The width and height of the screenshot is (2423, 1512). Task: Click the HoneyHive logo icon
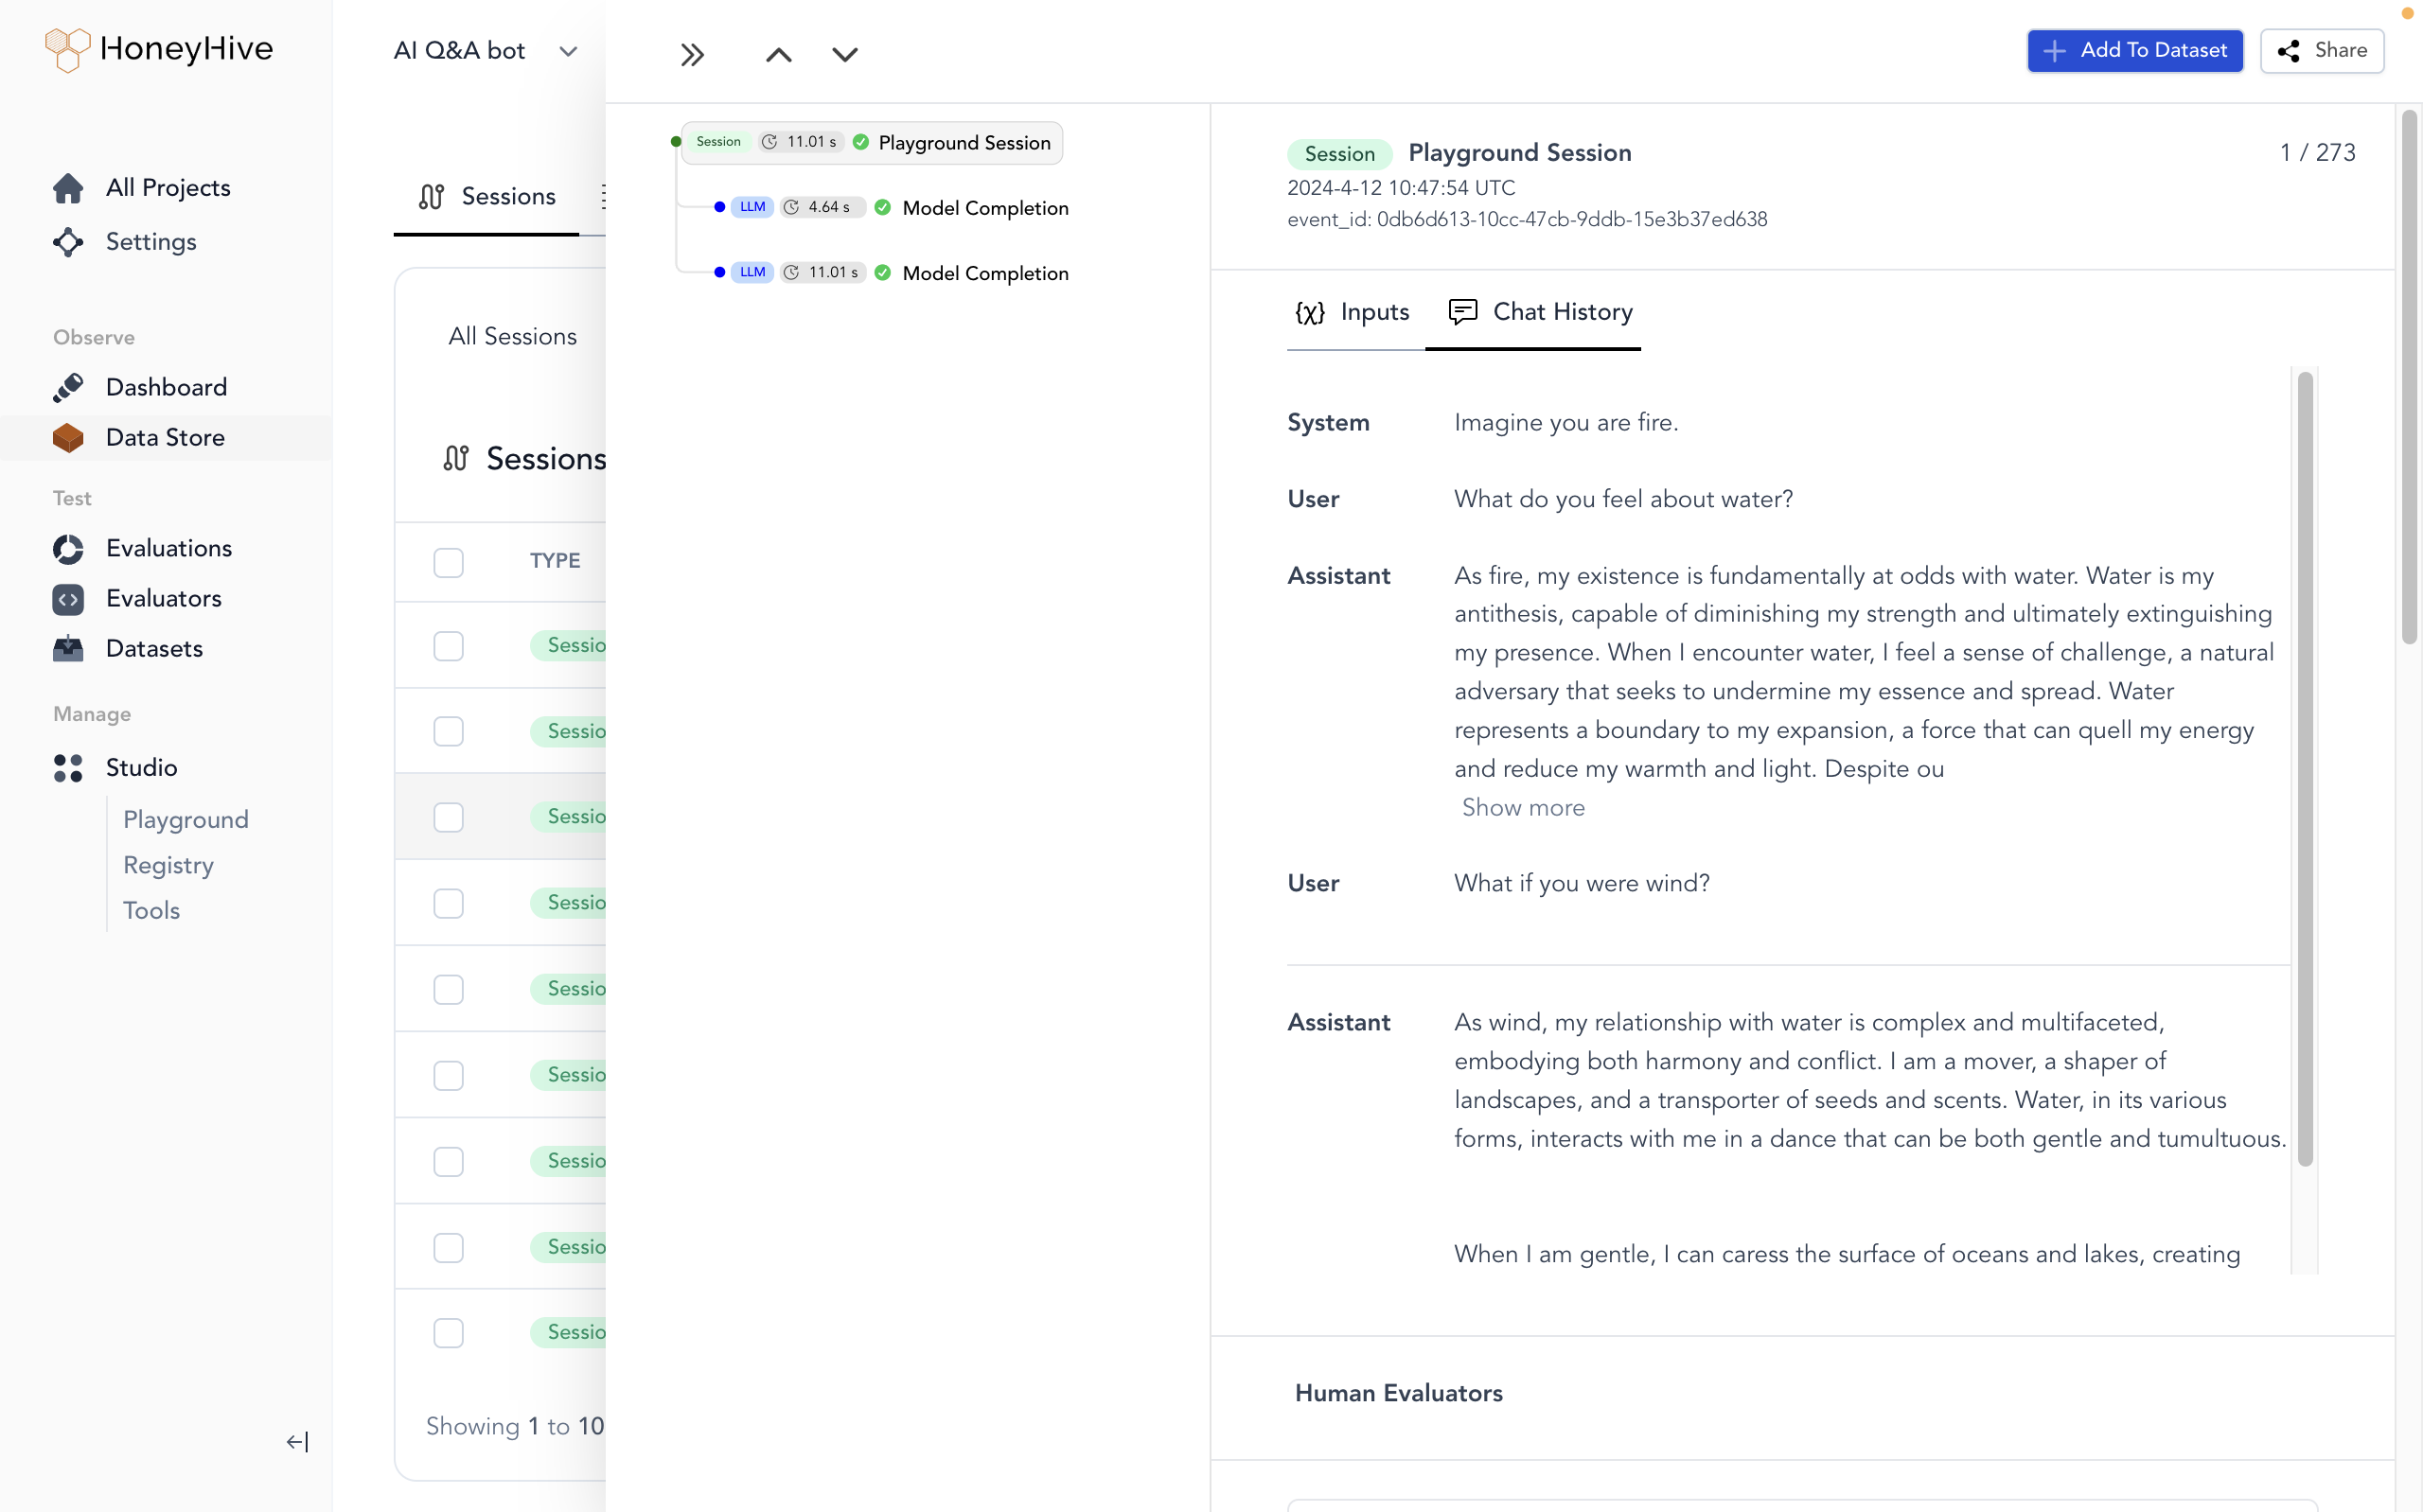pyautogui.click(x=67, y=49)
